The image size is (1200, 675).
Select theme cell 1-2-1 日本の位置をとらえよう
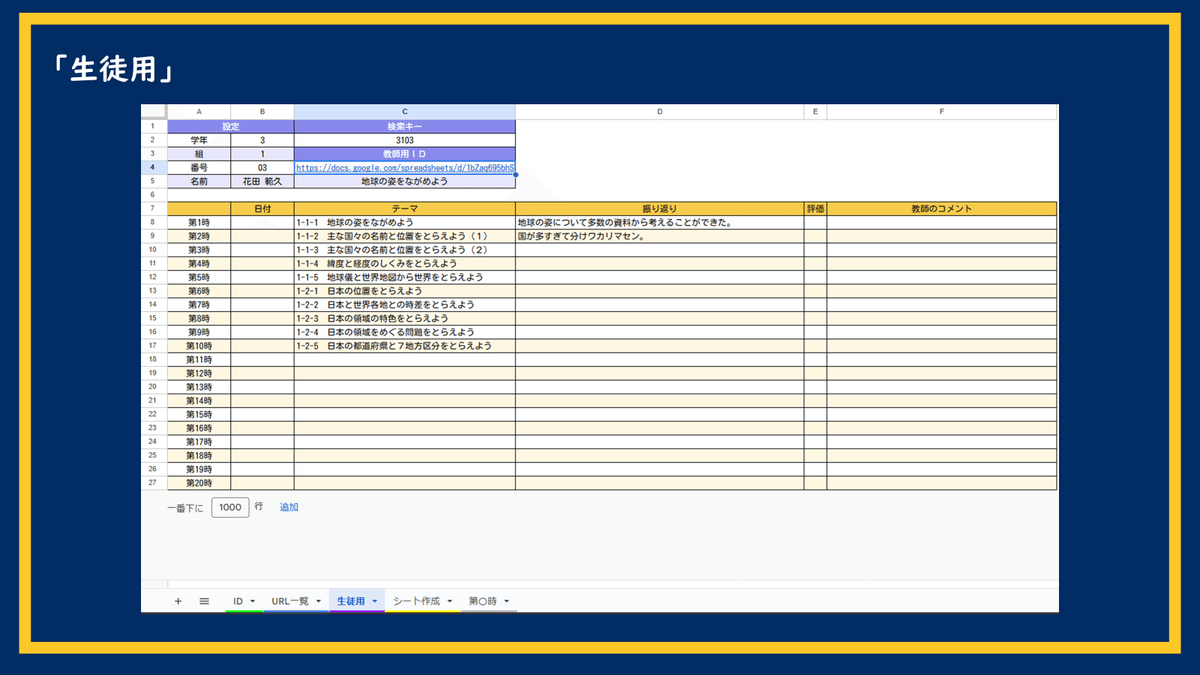point(405,291)
